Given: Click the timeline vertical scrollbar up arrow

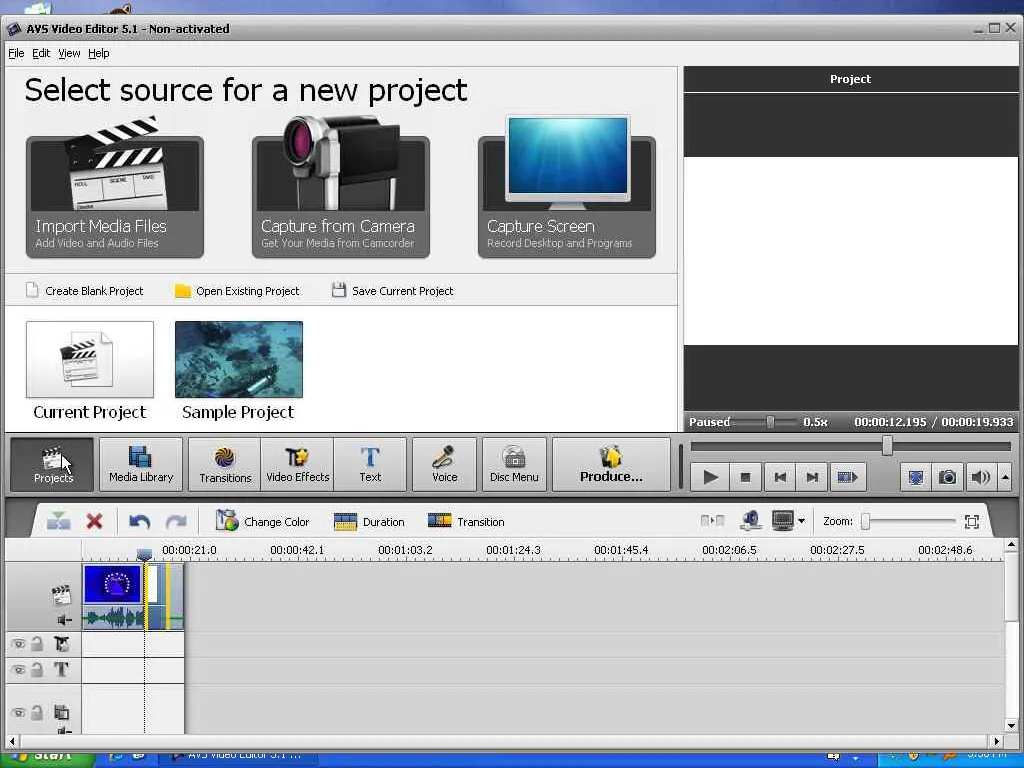Looking at the screenshot, I should 1011,545.
